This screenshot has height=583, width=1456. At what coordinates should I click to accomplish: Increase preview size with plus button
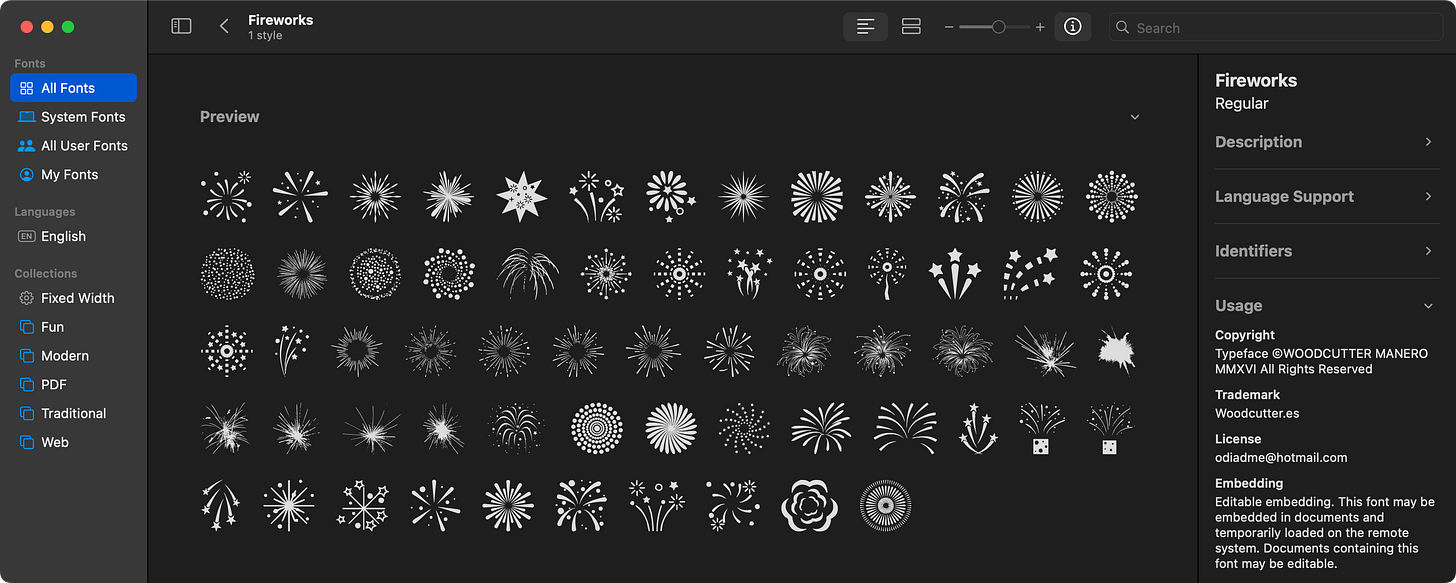point(1040,27)
